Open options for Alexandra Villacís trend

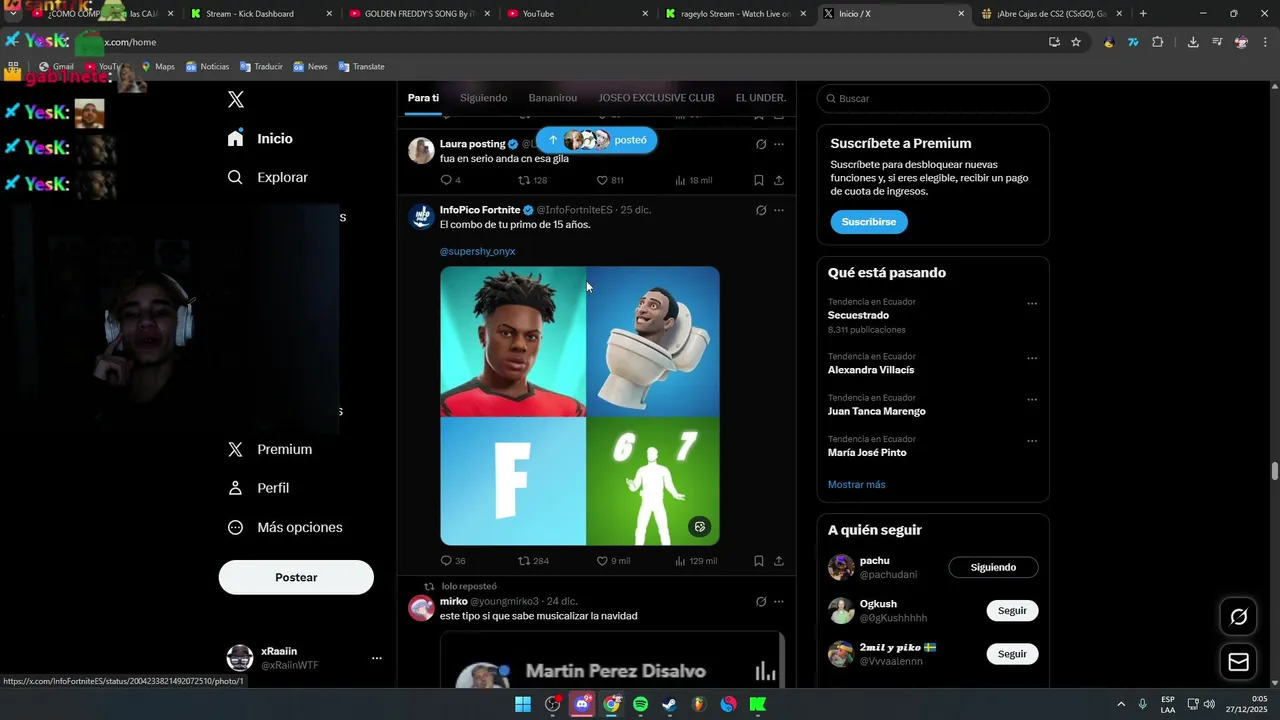(x=1032, y=358)
